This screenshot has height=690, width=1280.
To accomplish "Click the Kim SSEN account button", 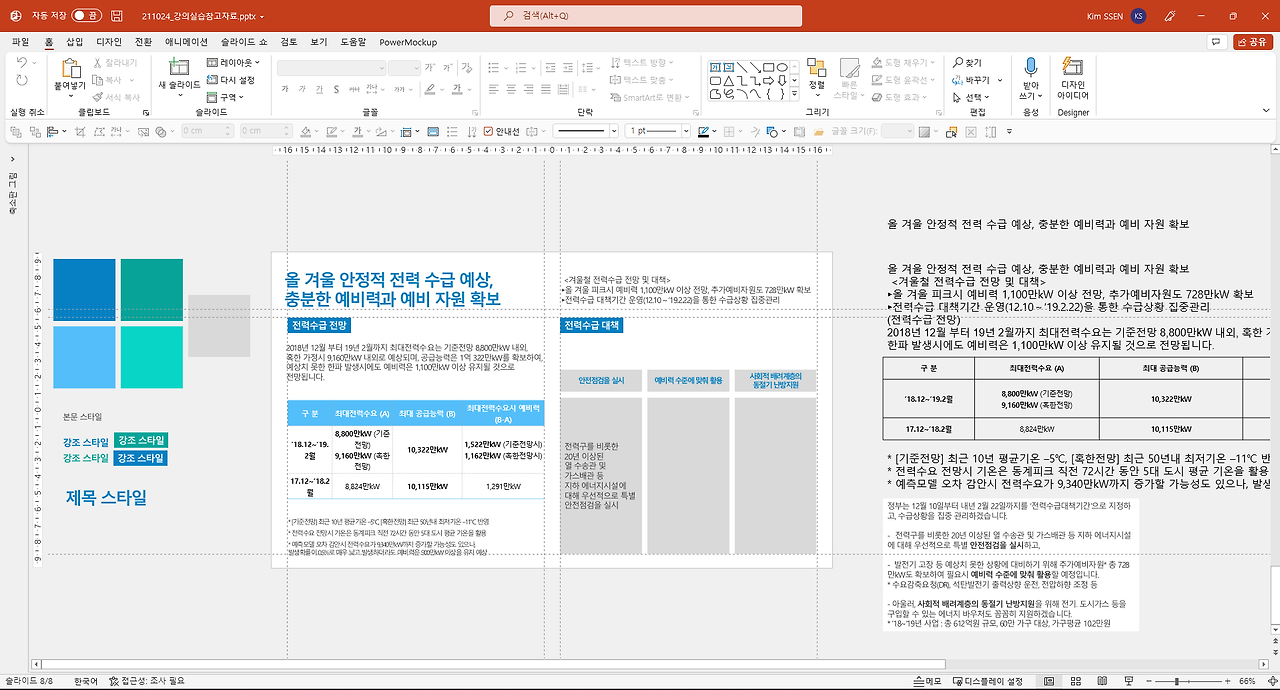I will (1117, 16).
